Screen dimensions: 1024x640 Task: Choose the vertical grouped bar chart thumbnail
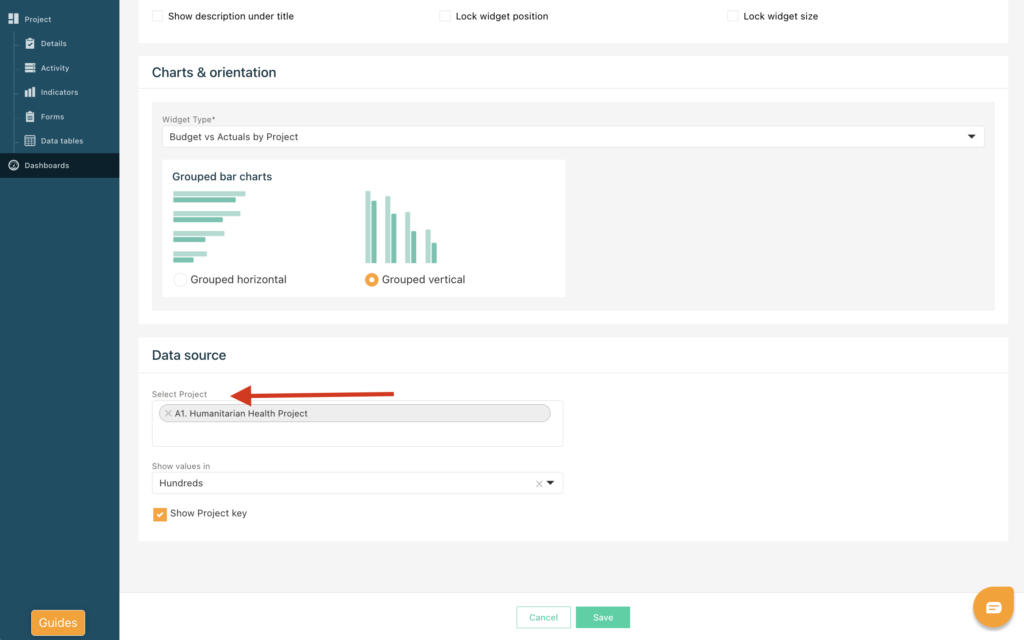401,227
